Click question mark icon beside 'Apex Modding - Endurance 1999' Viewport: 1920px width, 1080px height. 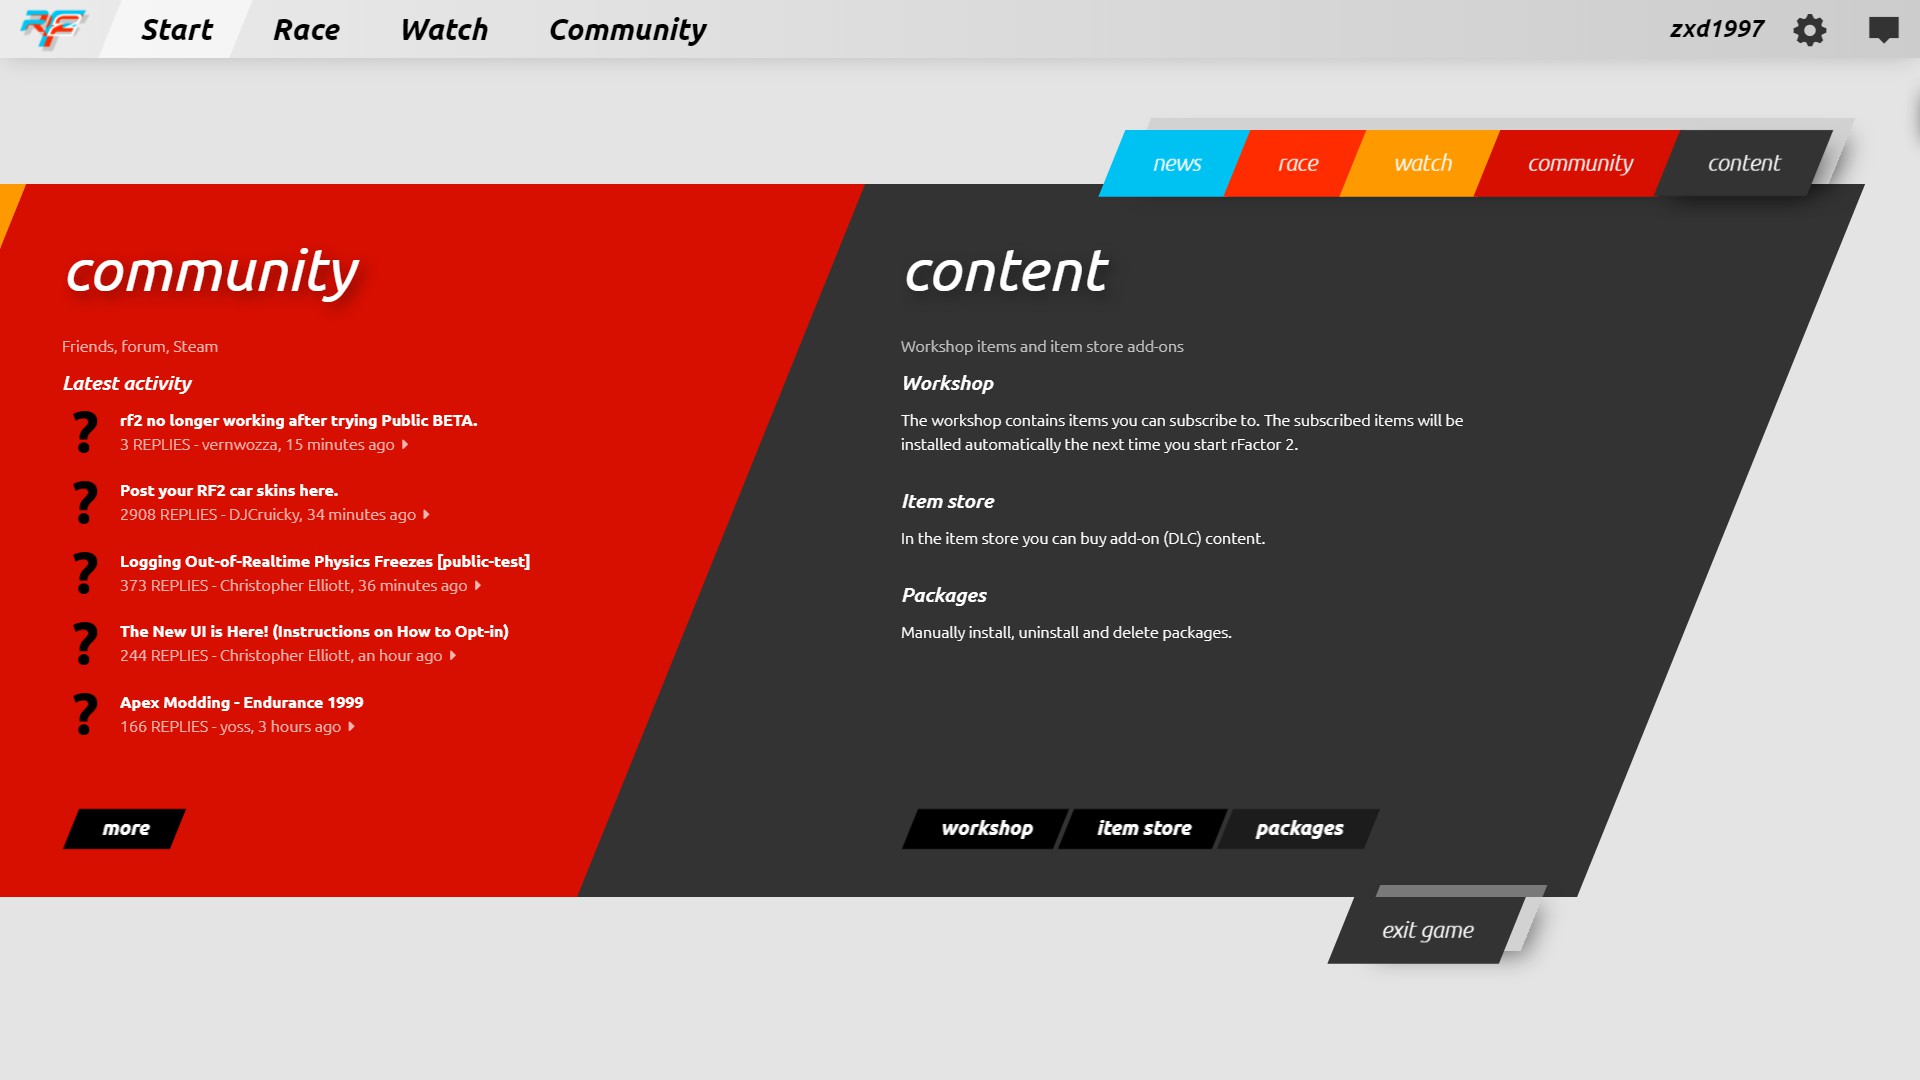[x=86, y=714]
